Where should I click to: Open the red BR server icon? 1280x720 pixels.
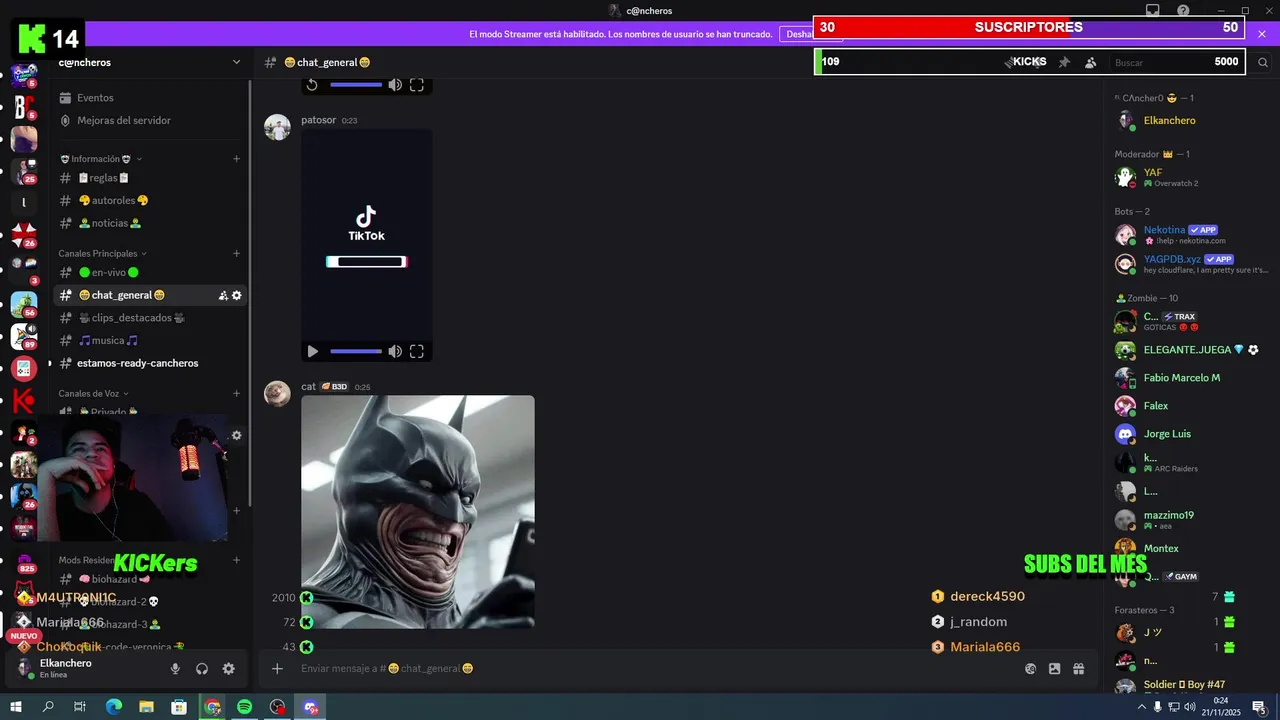coord(24,106)
